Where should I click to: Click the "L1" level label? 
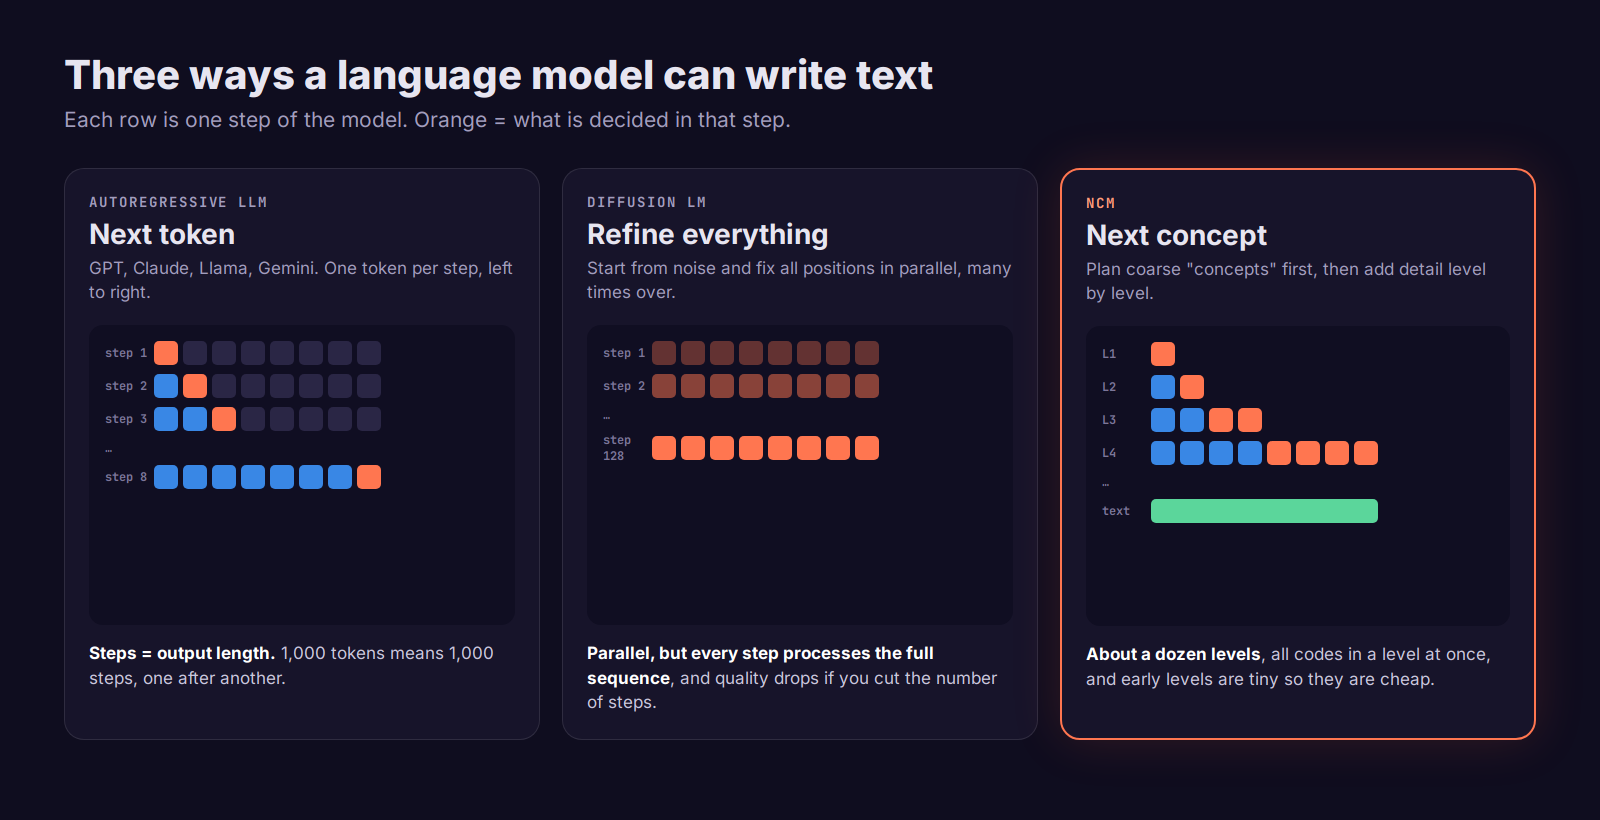coord(1109,354)
